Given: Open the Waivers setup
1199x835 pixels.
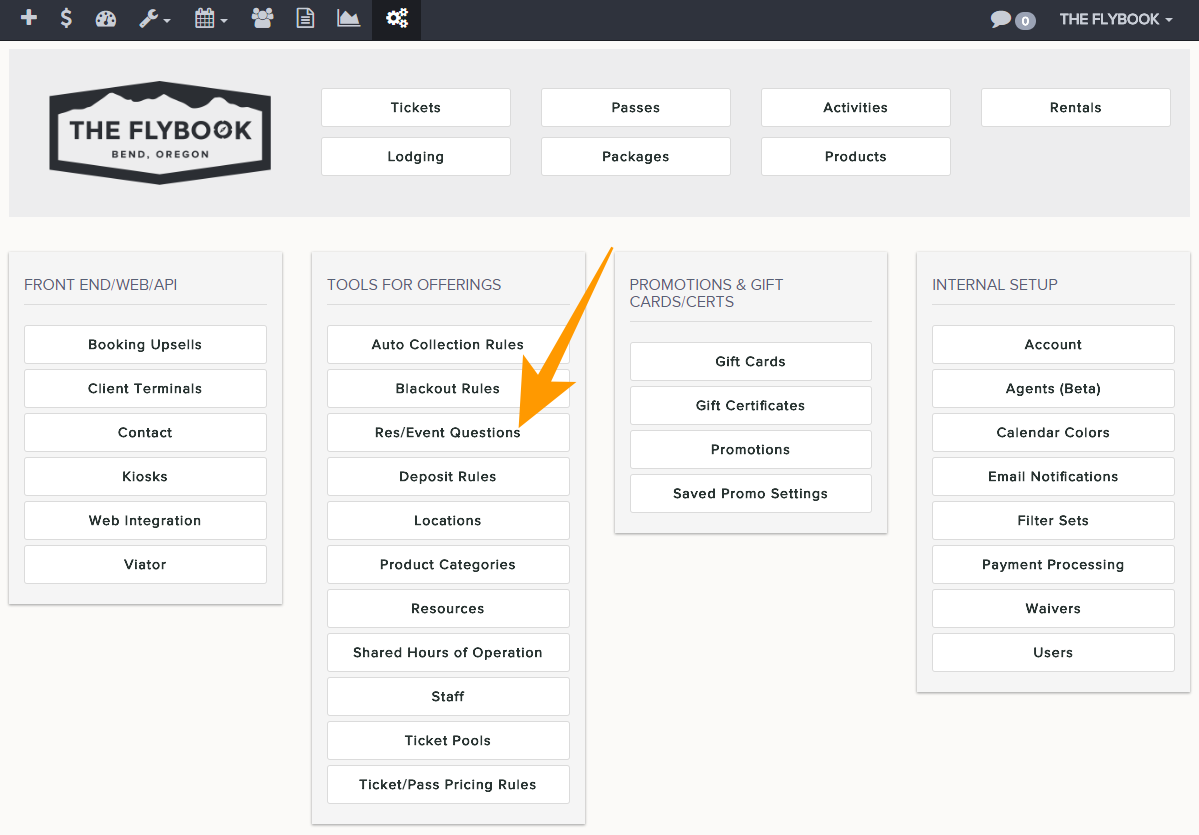Looking at the screenshot, I should tap(1053, 609).
